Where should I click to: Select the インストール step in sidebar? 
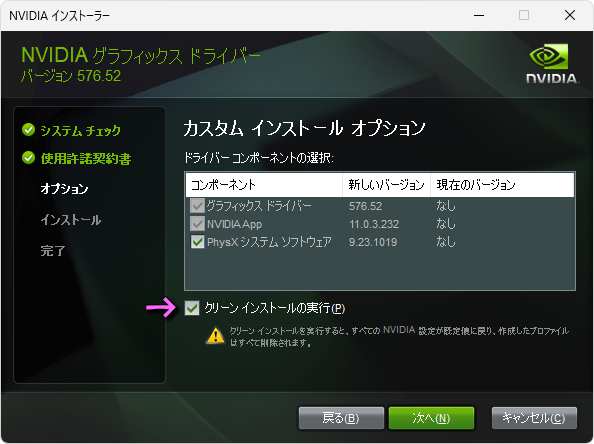point(71,220)
